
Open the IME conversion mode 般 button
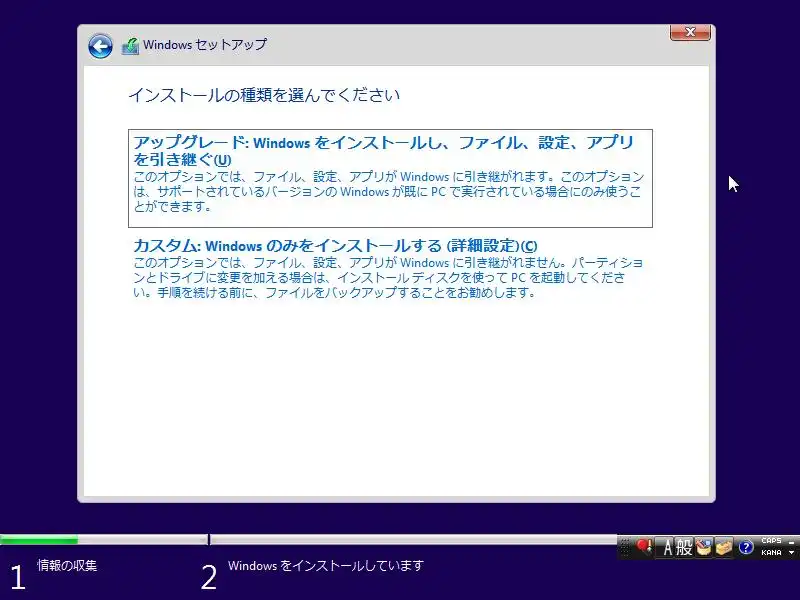[684, 548]
